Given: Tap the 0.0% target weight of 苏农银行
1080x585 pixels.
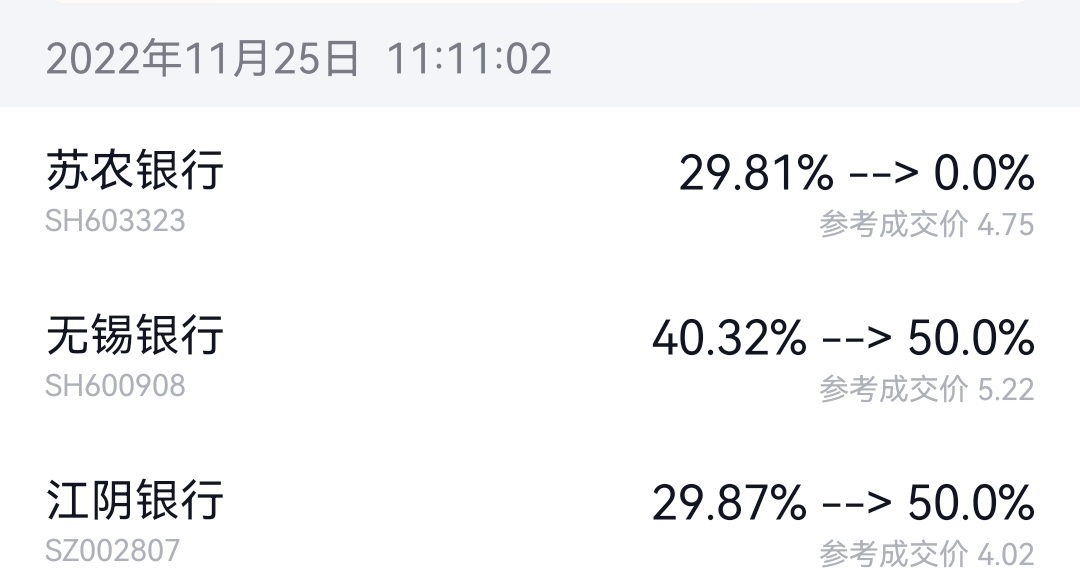Looking at the screenshot, I should point(984,174).
